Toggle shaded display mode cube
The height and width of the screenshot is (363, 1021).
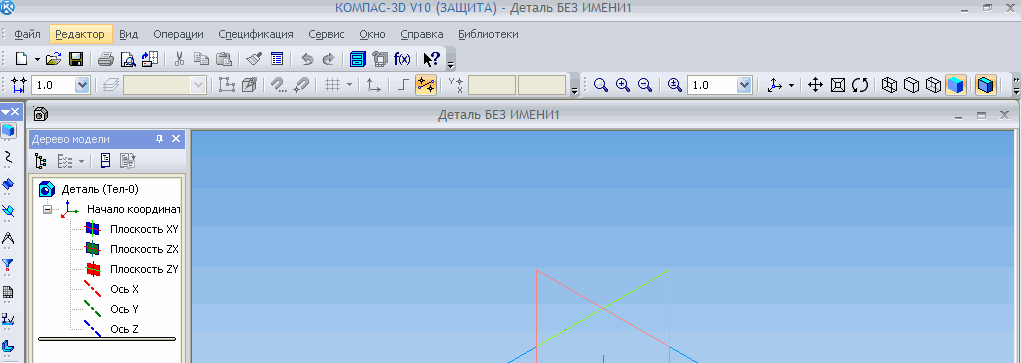[x=956, y=85]
